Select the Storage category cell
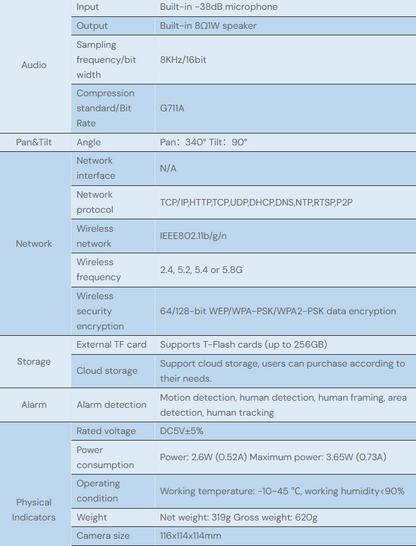Screen dimensions: 416x546 point(34,361)
